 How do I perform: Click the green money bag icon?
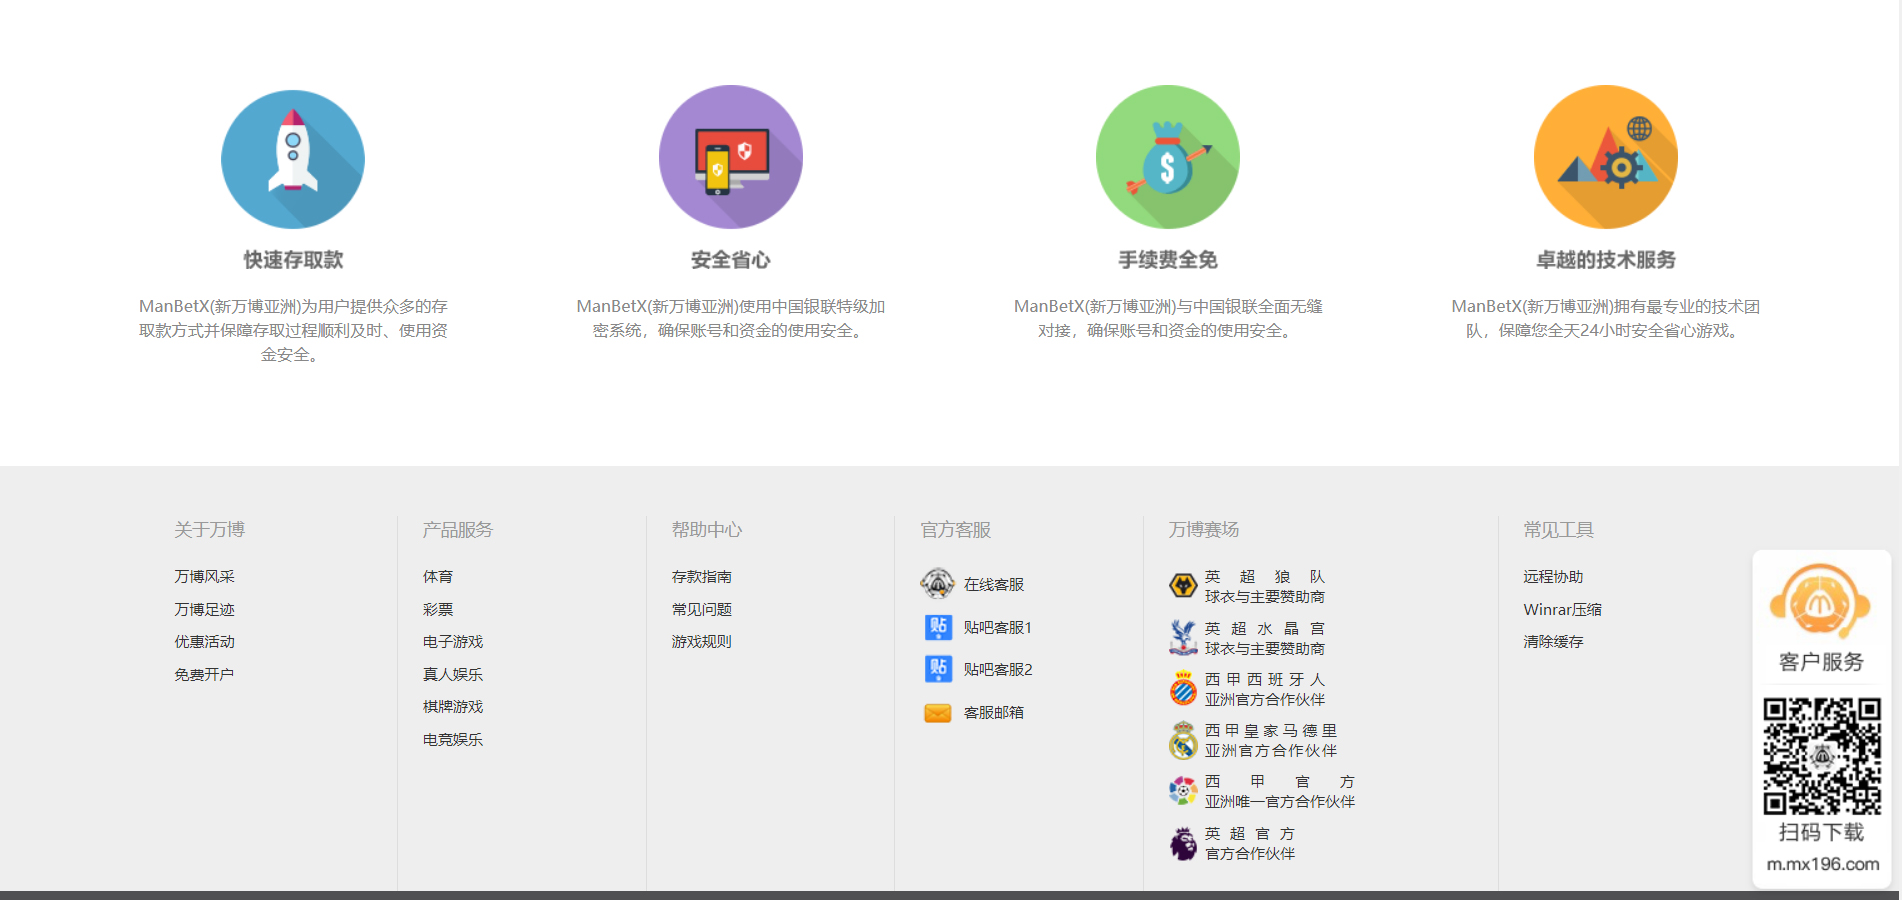1167,157
